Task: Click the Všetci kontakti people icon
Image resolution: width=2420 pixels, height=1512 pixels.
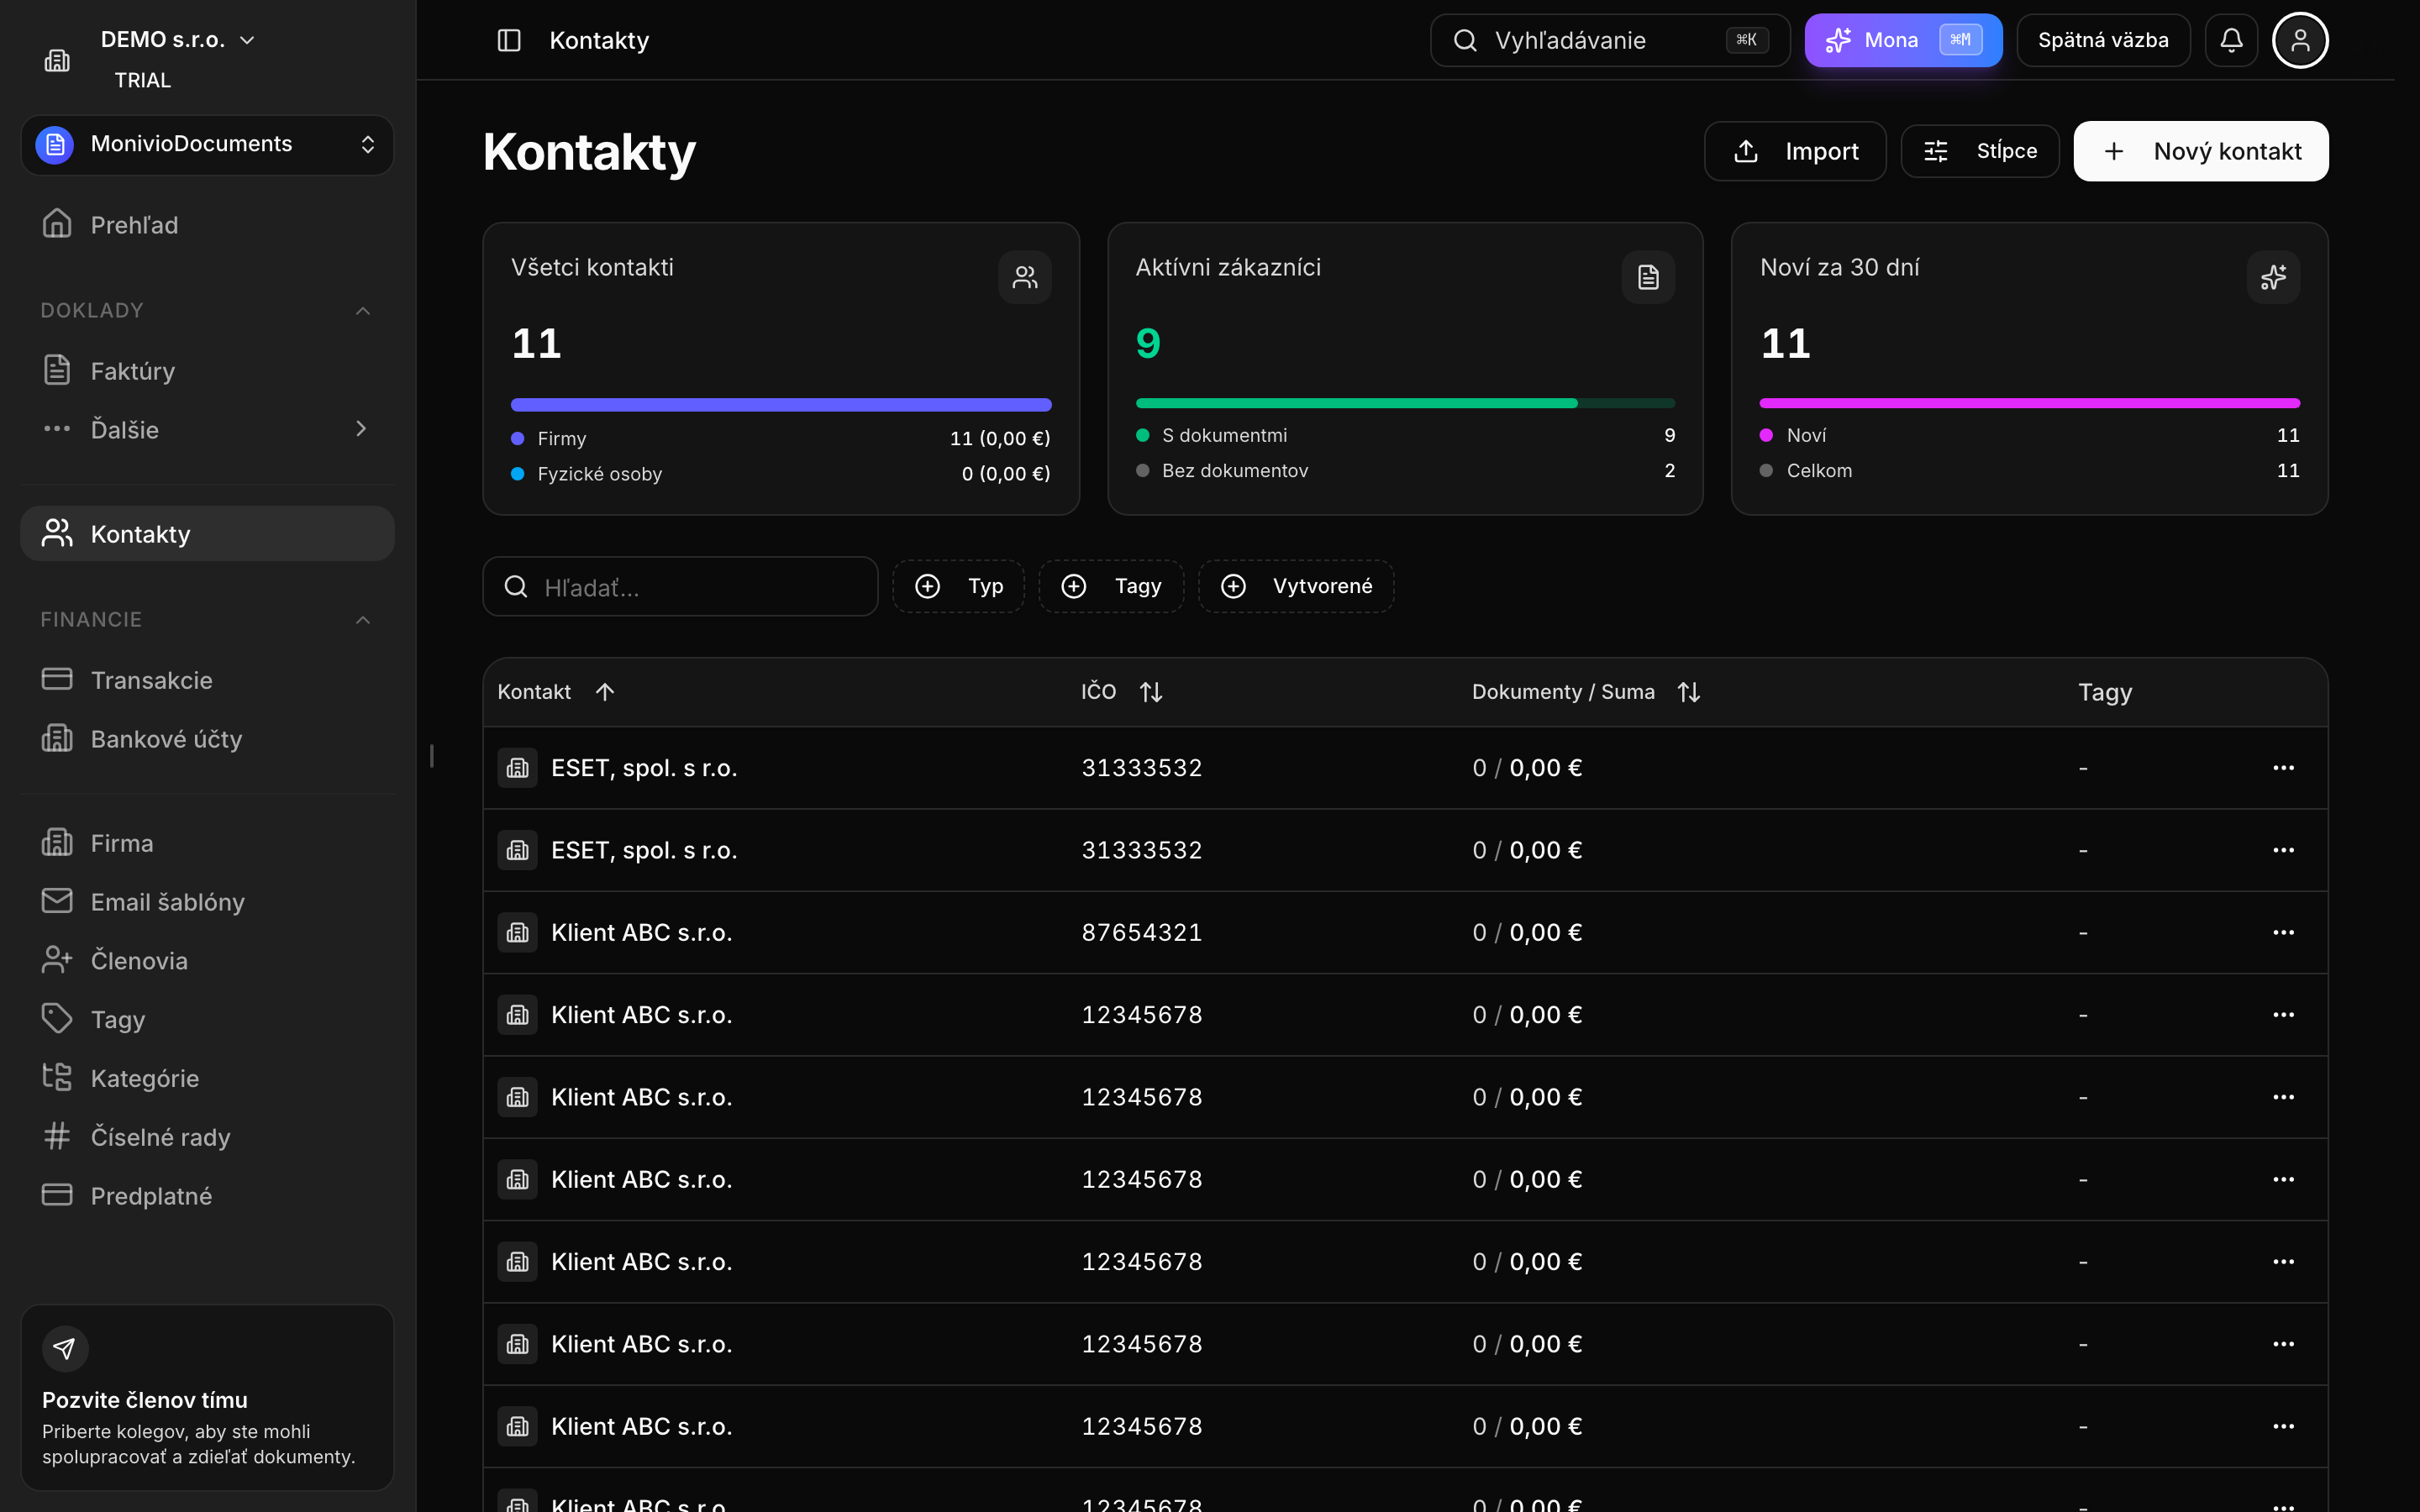Action: pyautogui.click(x=1024, y=277)
